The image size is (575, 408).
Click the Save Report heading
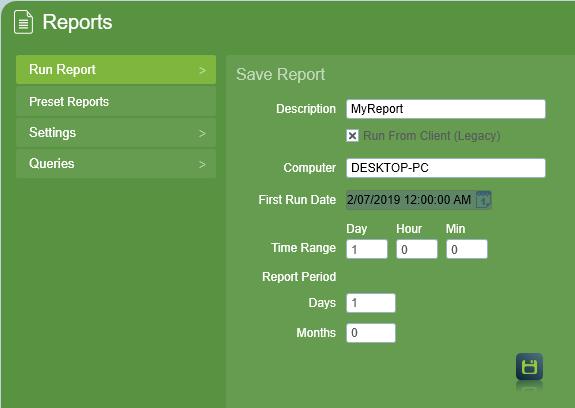click(281, 74)
